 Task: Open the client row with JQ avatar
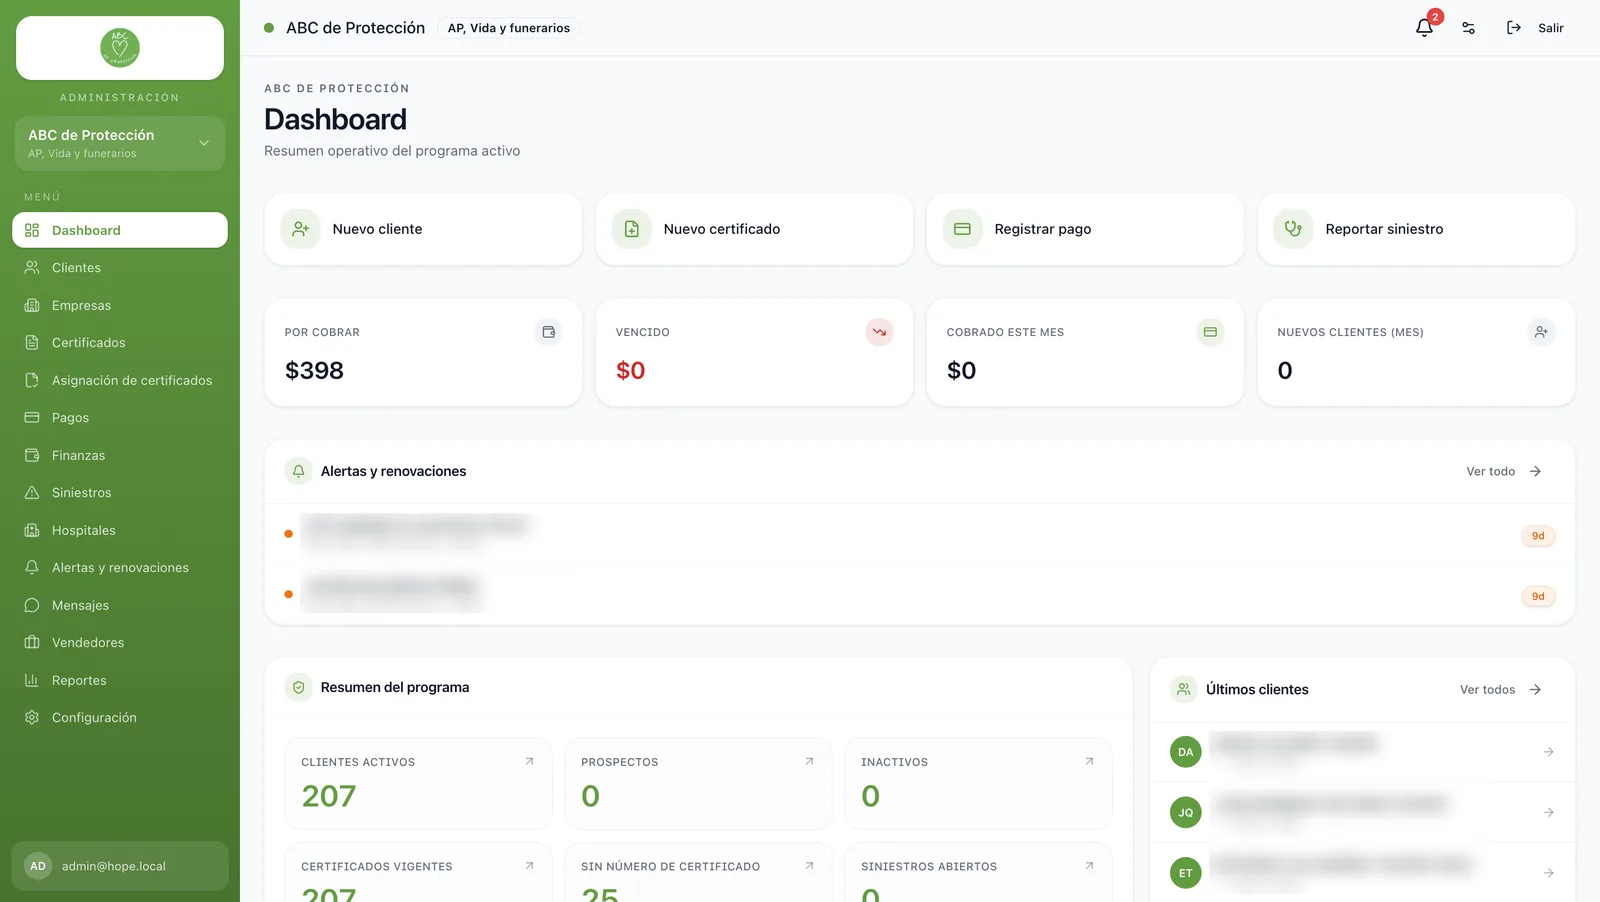click(x=1362, y=812)
